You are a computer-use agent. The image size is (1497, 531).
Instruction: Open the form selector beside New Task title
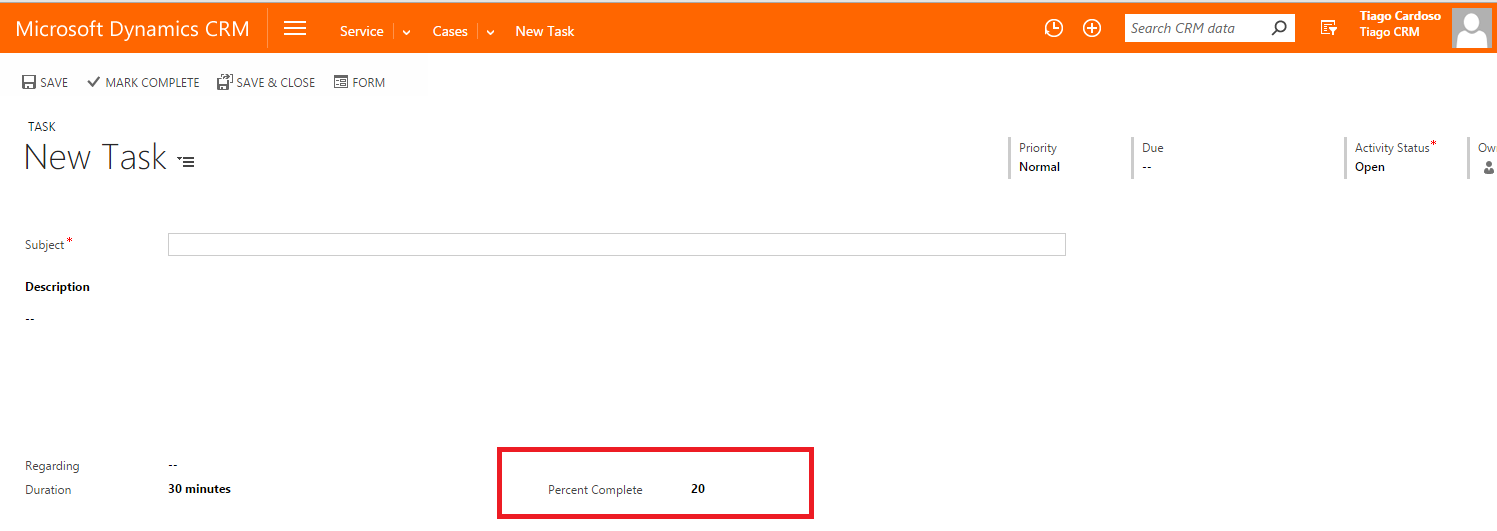(x=186, y=161)
